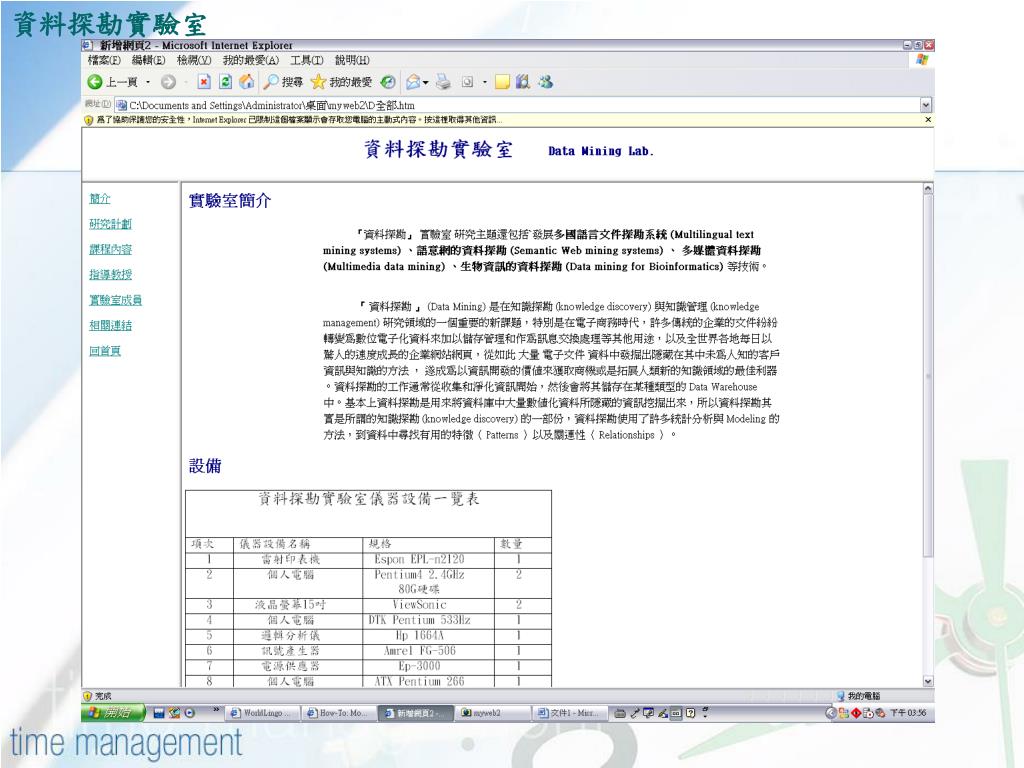Click the Refresh page icon
This screenshot has height=768, width=1024.
(225, 82)
